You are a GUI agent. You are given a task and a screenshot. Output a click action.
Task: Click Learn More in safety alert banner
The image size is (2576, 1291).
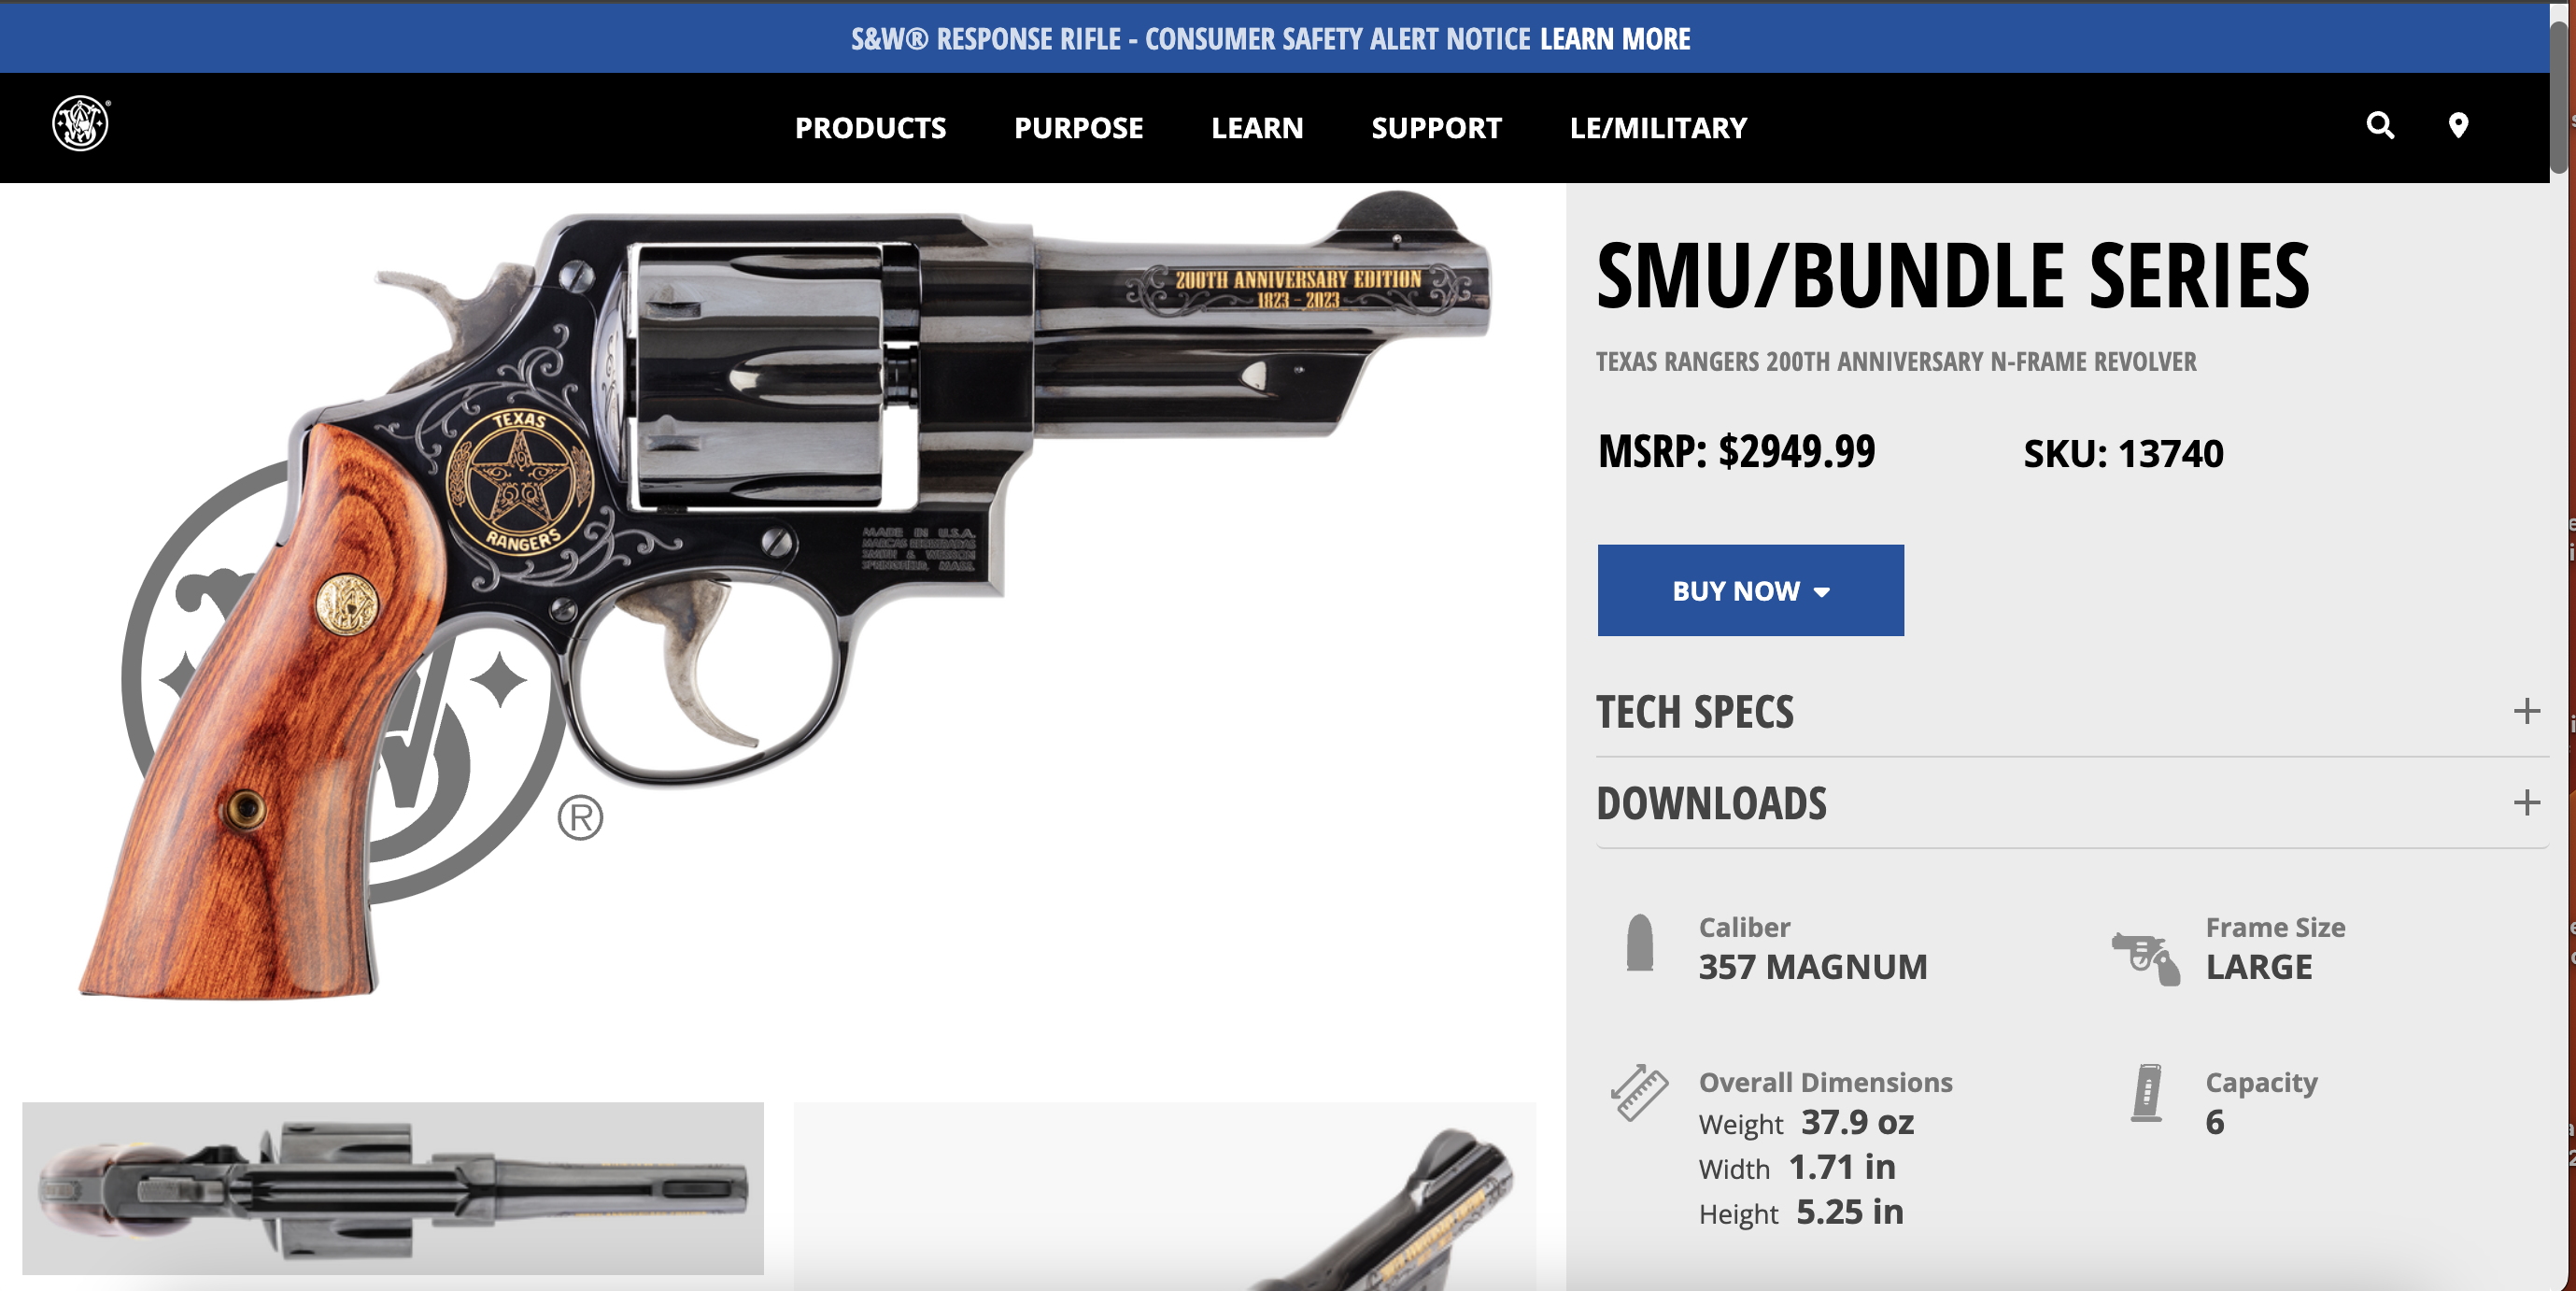tap(1615, 39)
